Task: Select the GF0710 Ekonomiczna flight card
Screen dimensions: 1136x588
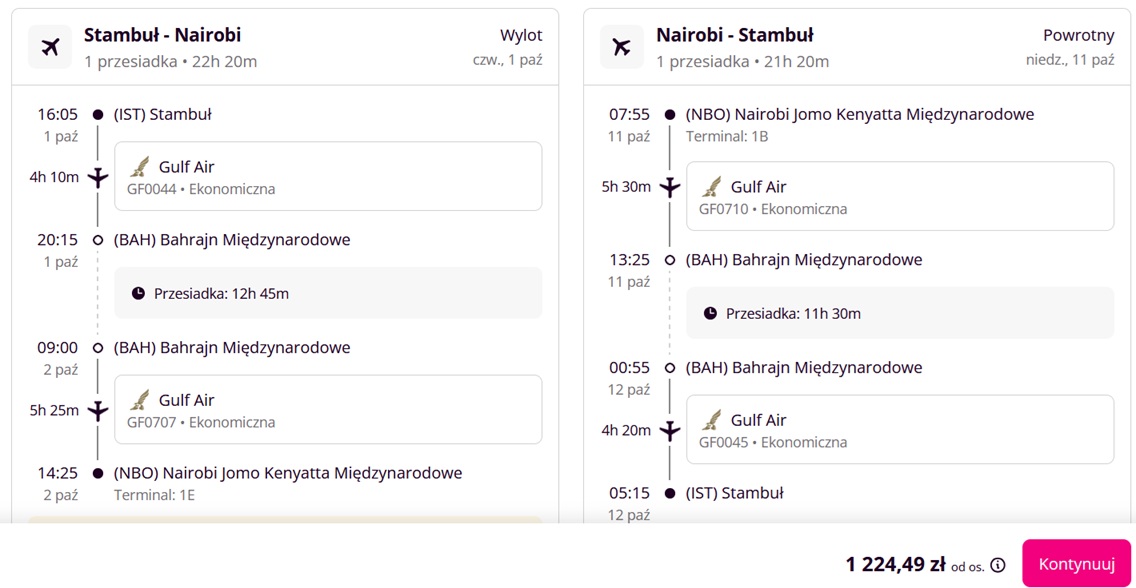Action: click(900, 196)
